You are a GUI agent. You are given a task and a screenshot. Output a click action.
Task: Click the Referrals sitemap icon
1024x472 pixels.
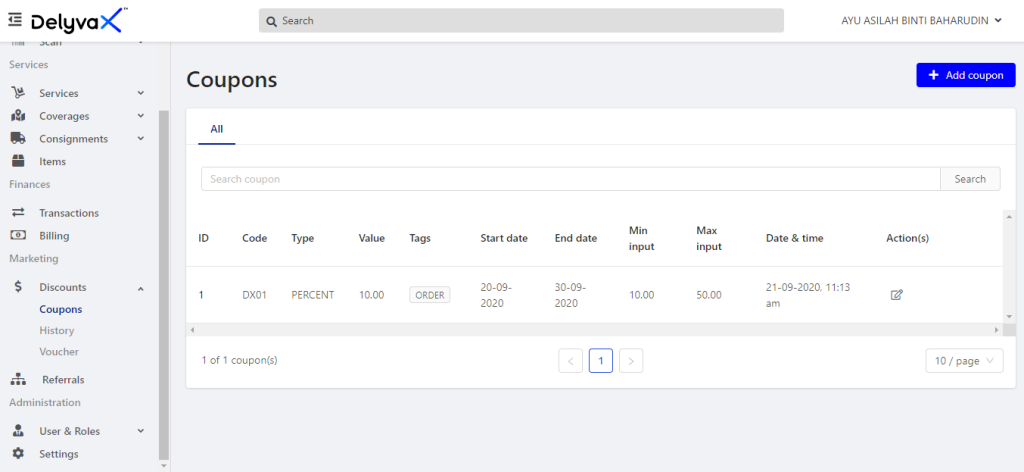coord(18,379)
